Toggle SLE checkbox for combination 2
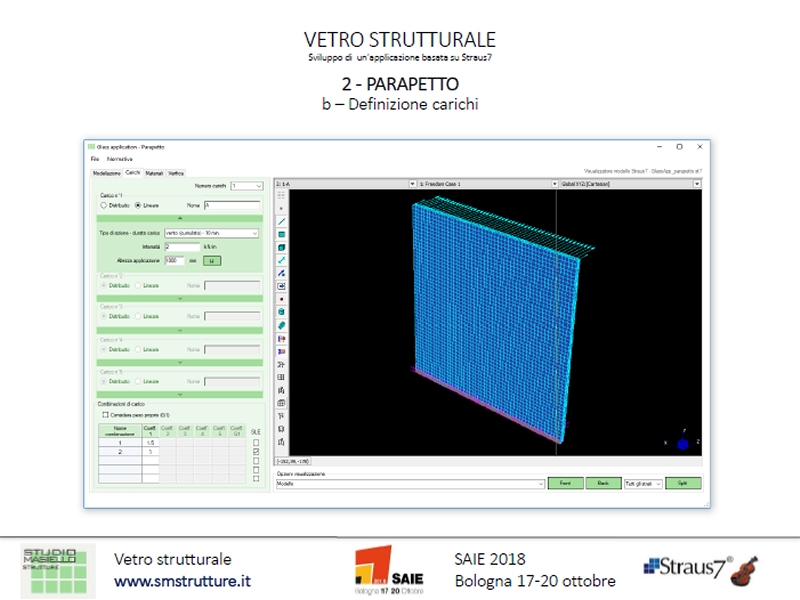 256,452
